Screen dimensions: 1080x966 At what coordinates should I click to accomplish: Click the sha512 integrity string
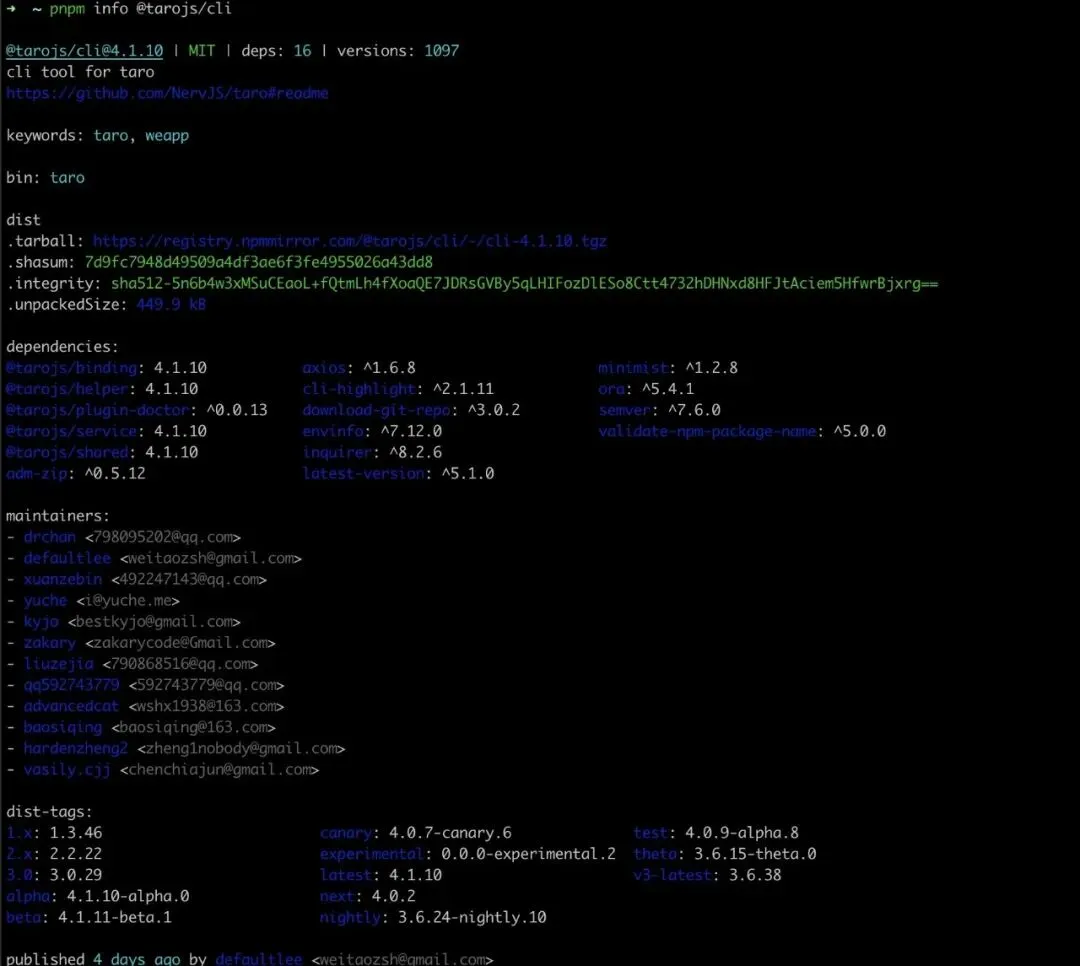pyautogui.click(x=525, y=284)
